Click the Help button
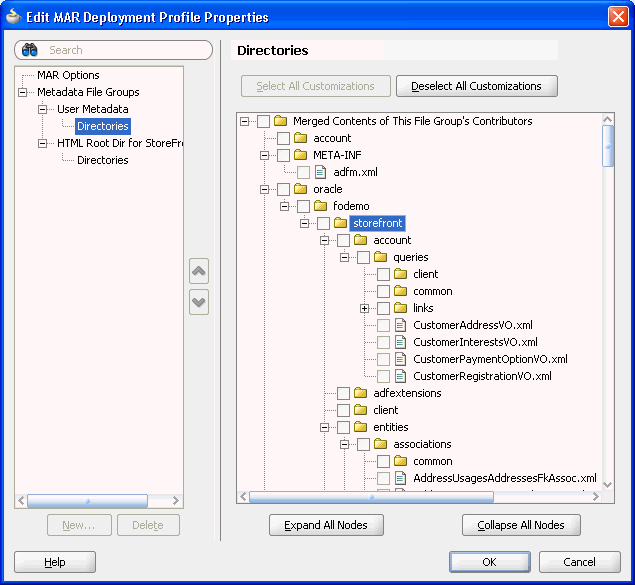 55,562
